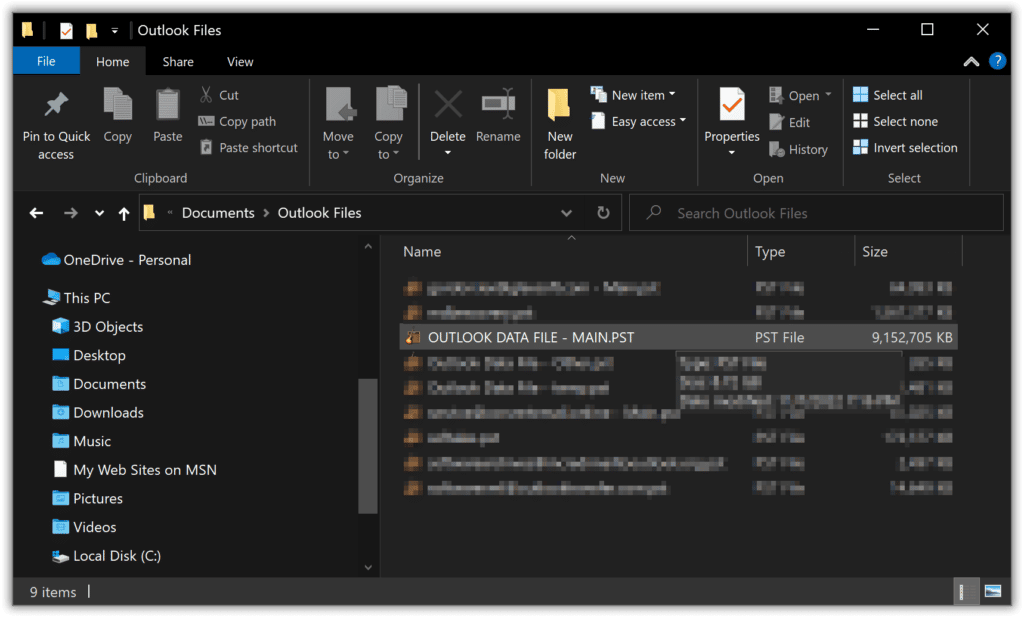Click Invert selection in ribbon
This screenshot has width=1024, height=618.
(x=905, y=148)
